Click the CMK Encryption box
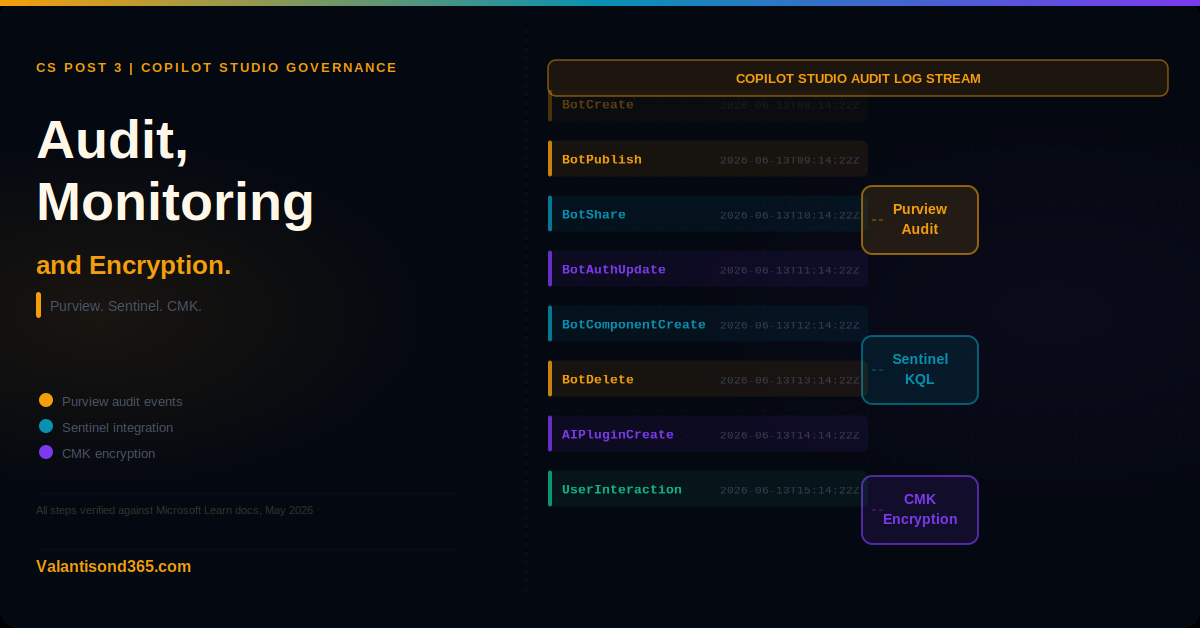Screen dimensions: 1200x628 pyautogui.click(x=920, y=510)
